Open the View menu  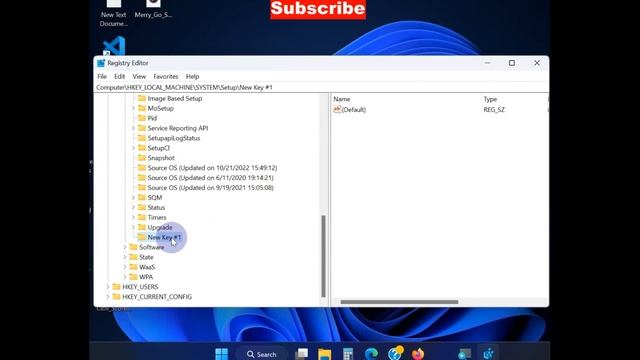pyautogui.click(x=139, y=76)
